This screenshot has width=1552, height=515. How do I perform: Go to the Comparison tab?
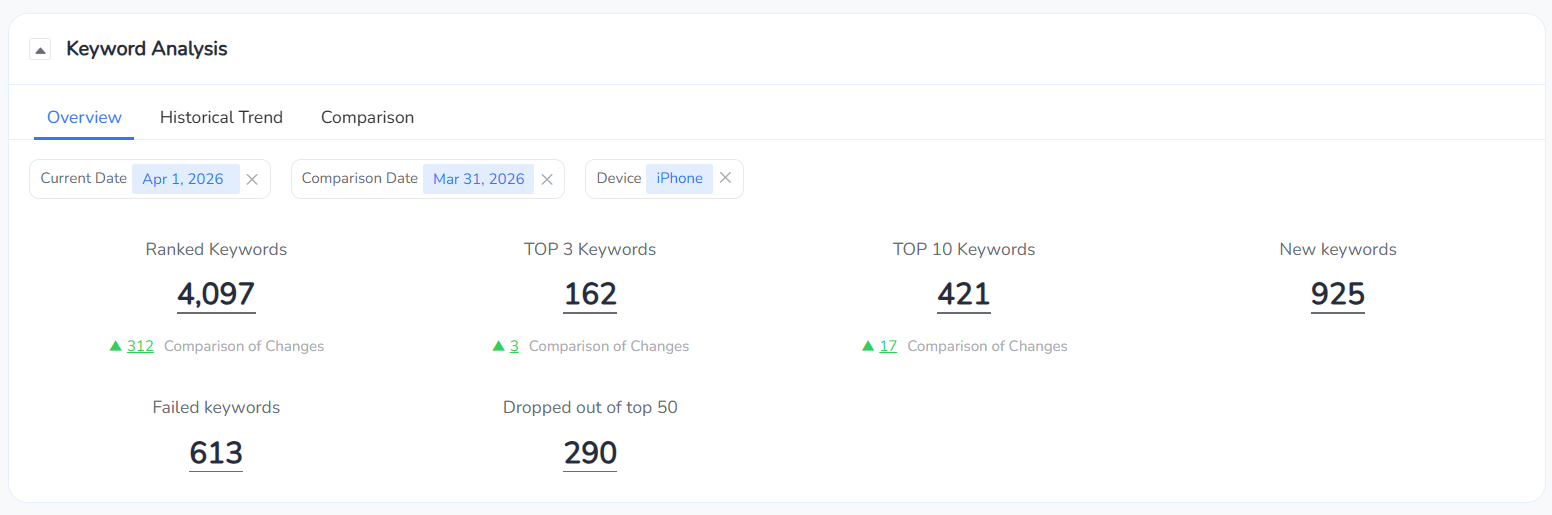tap(367, 117)
